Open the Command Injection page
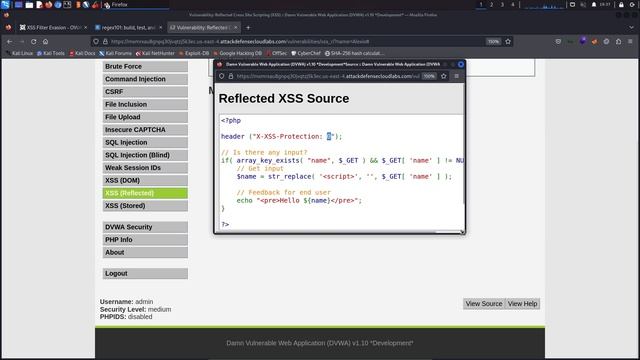Screen dimensions: 640x360 [x=145, y=79]
